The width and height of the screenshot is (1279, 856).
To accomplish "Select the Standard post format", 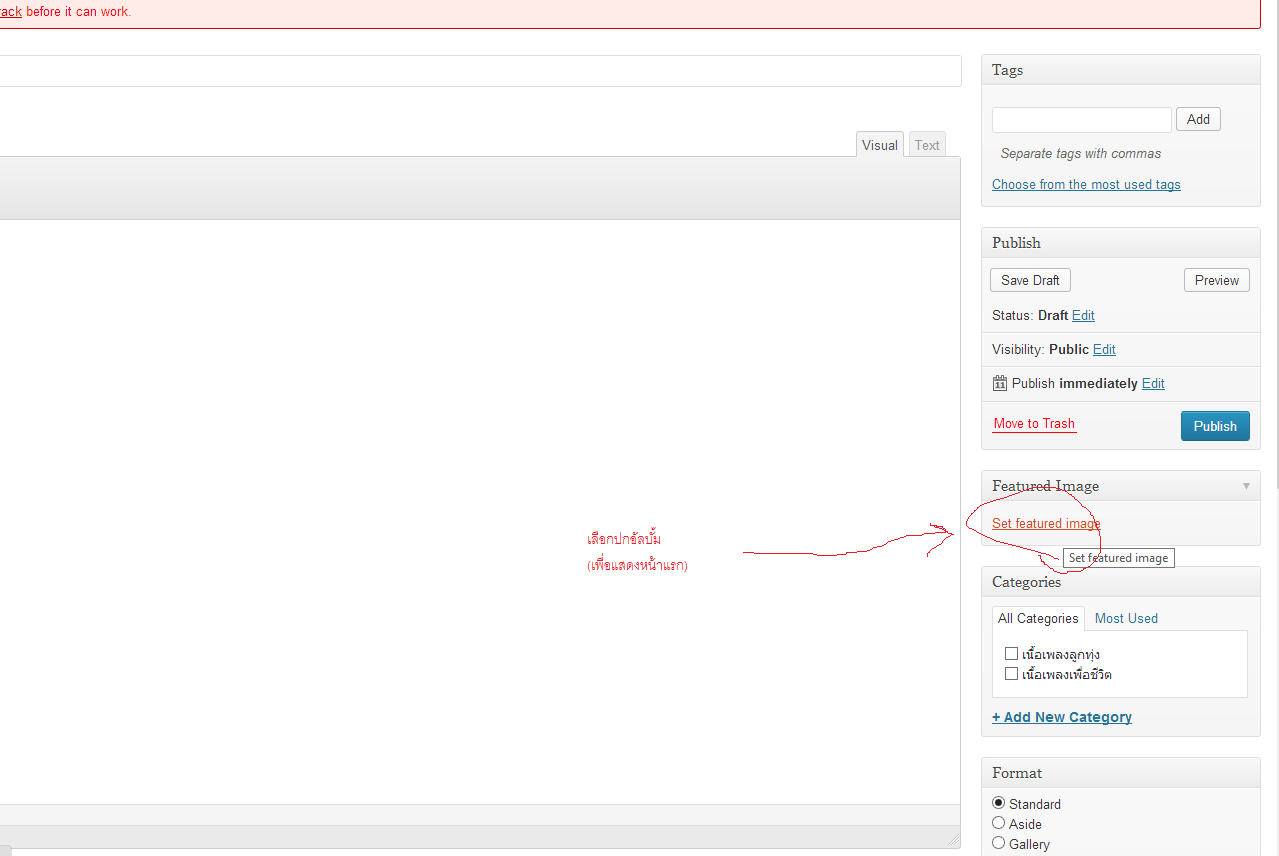I will (998, 803).
